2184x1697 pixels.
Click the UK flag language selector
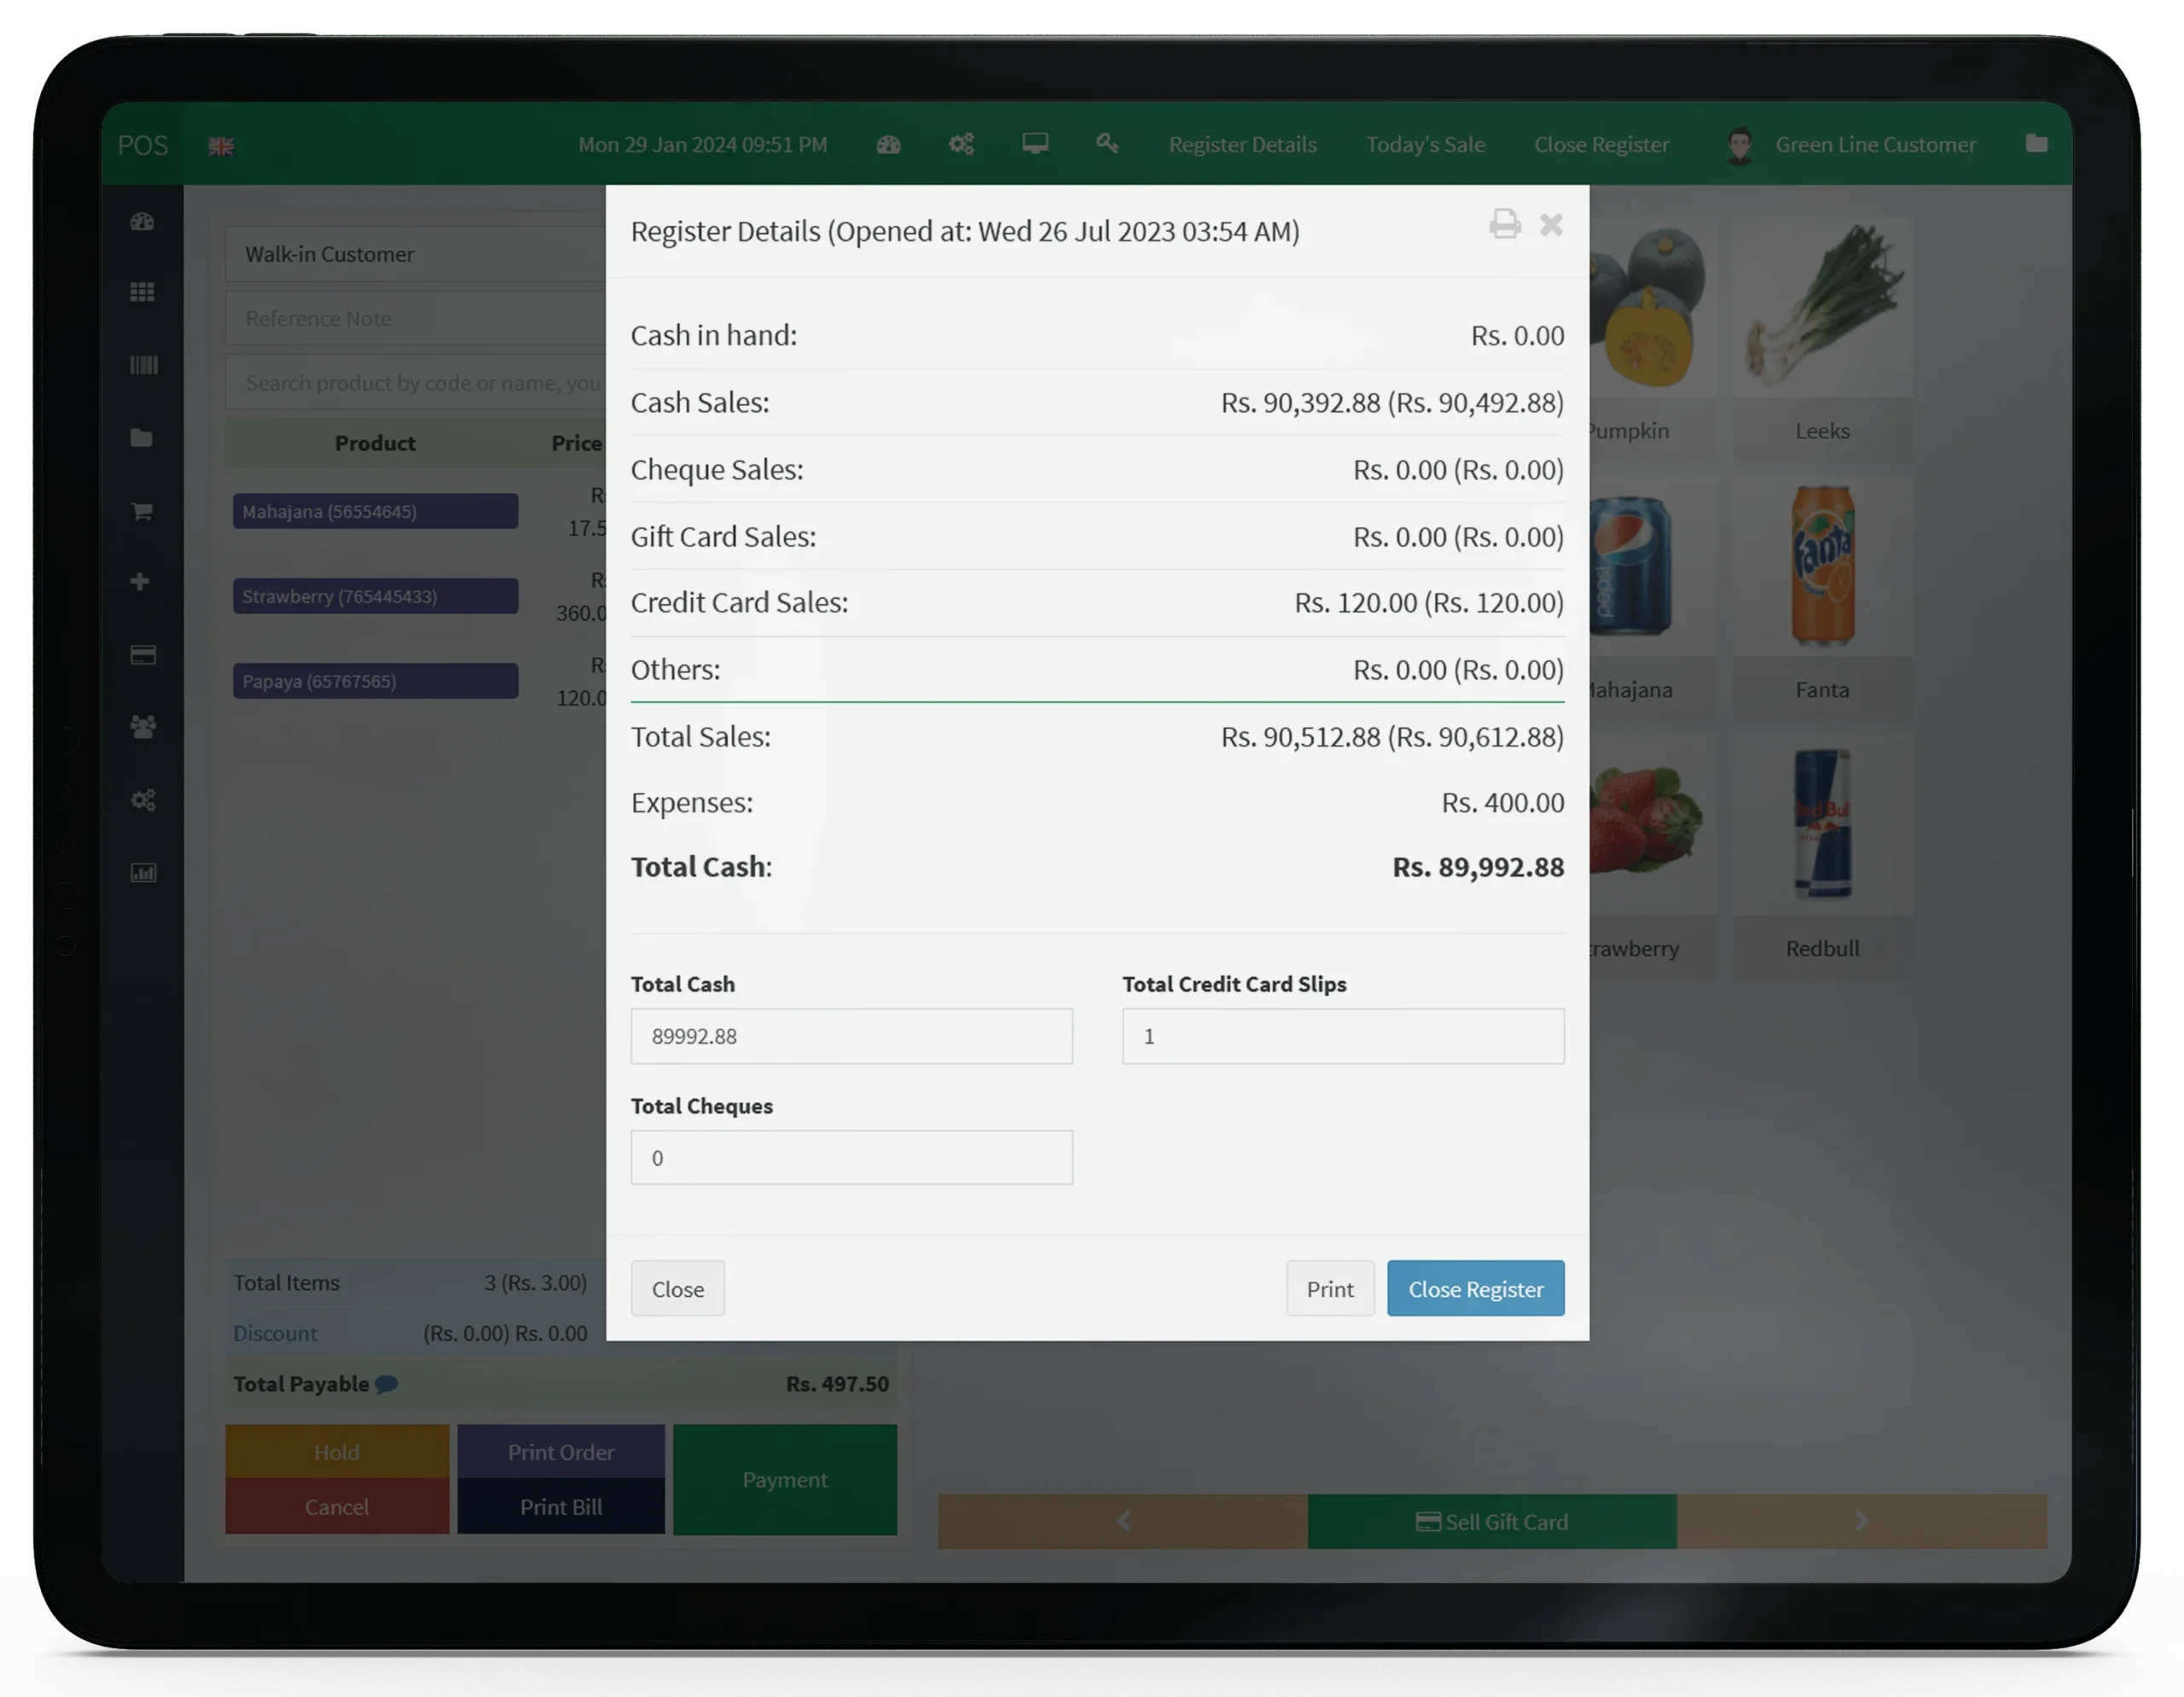pyautogui.click(x=221, y=147)
